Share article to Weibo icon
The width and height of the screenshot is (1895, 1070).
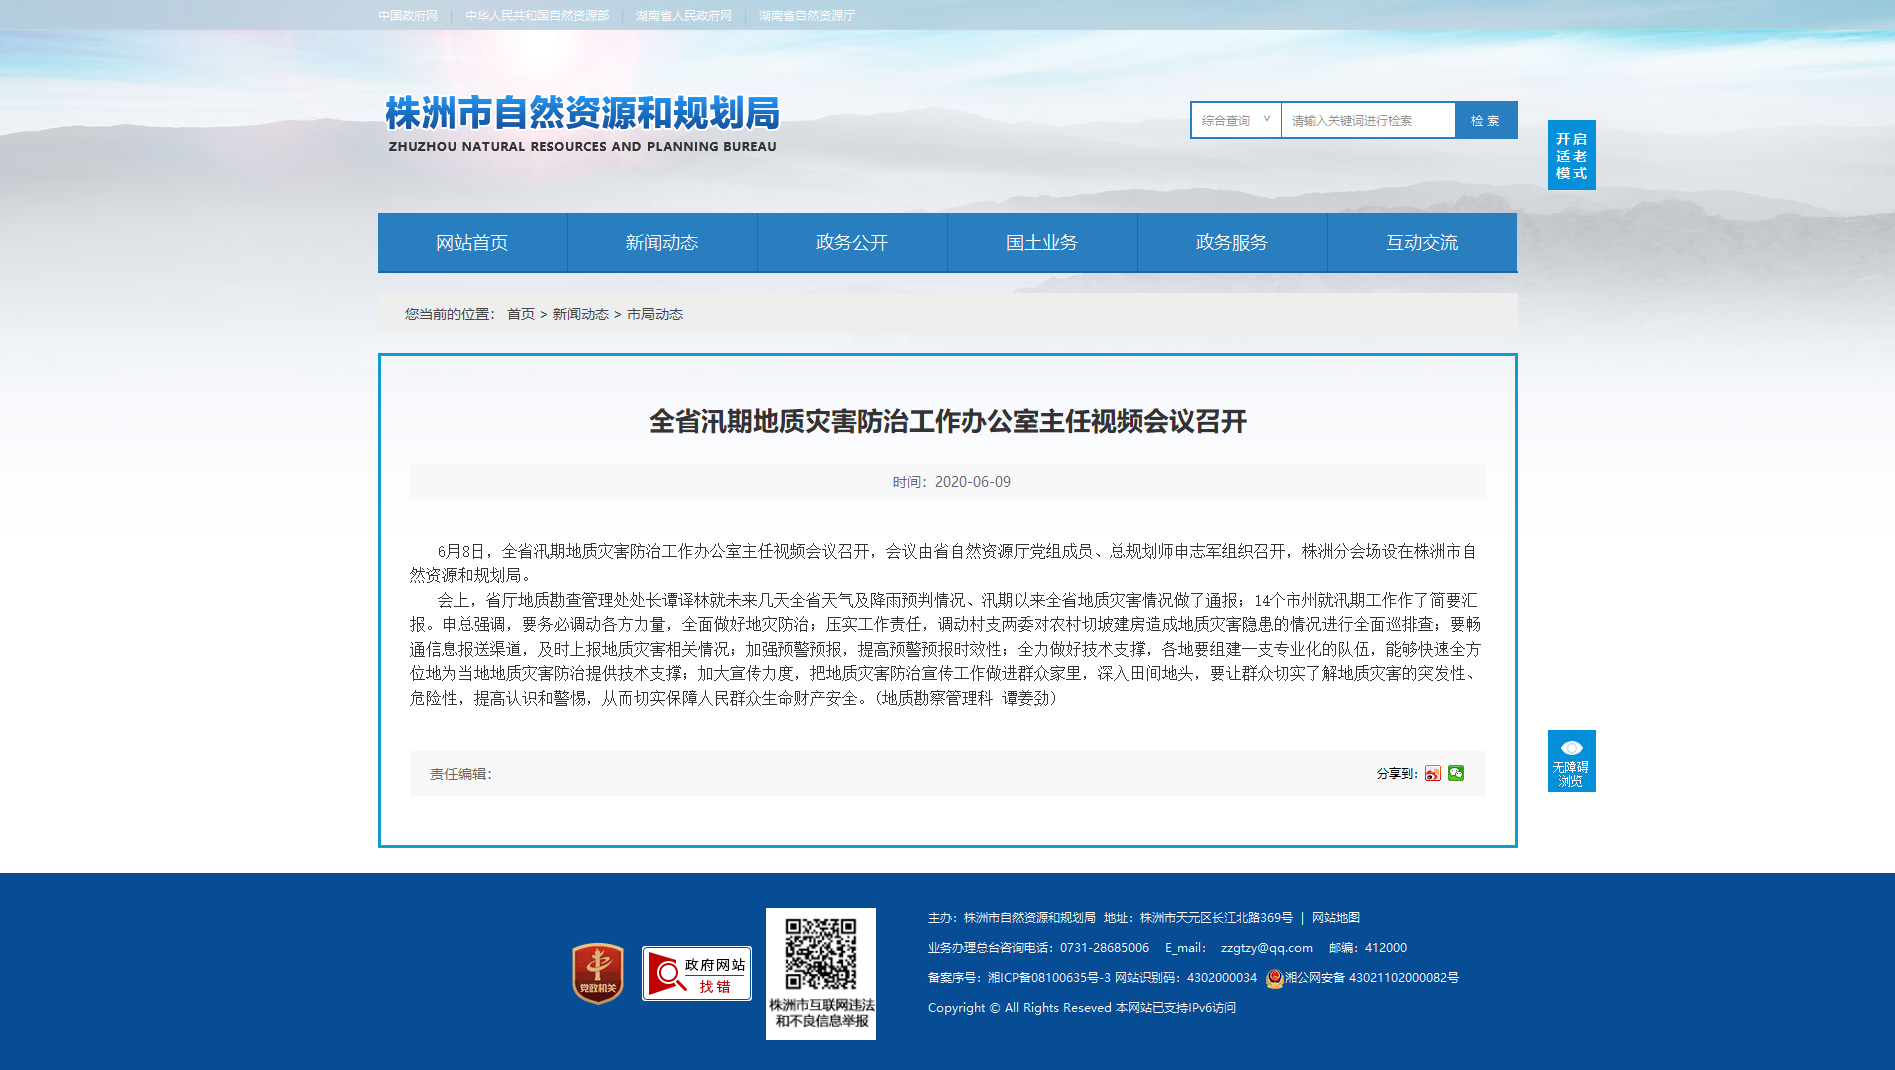click(1433, 773)
